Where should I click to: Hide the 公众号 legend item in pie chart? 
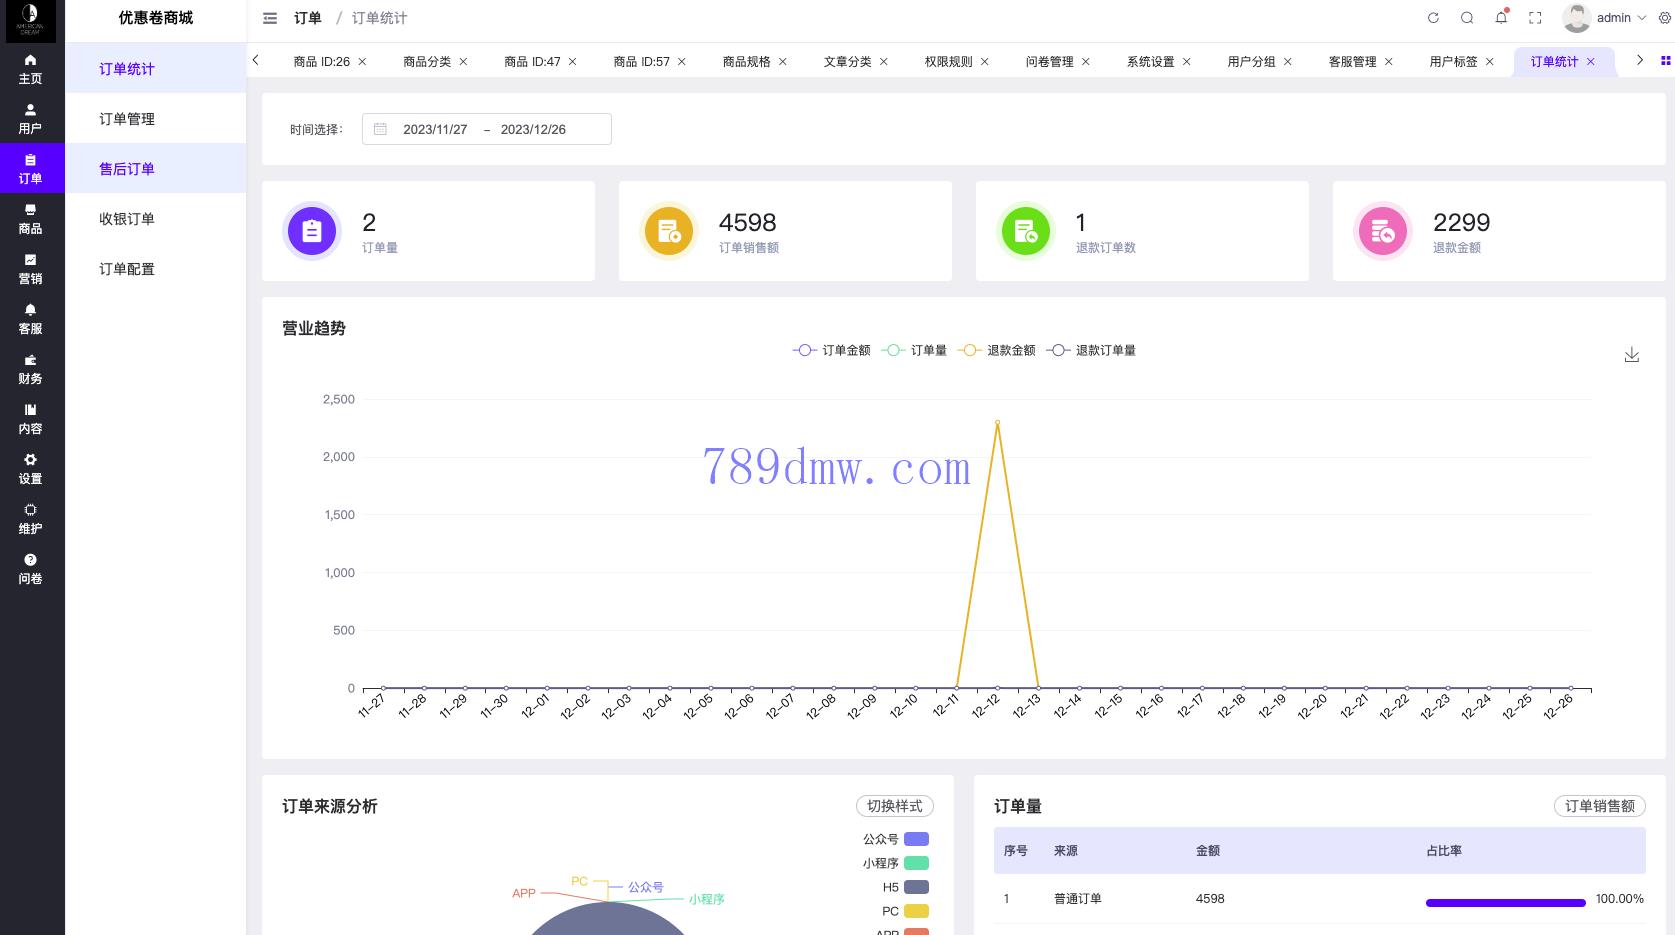tap(895, 839)
